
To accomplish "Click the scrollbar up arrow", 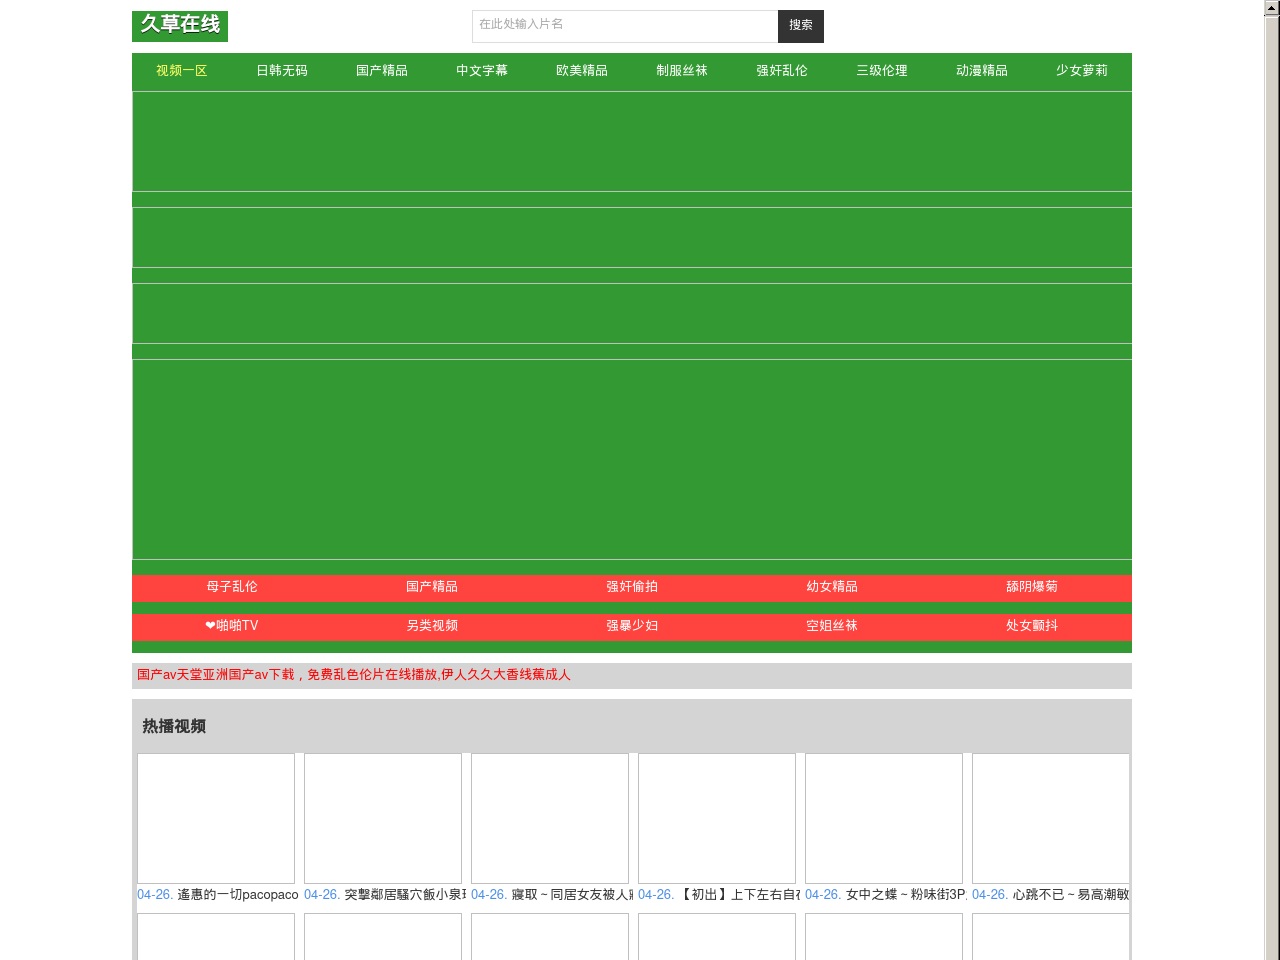I will (1272, 8).
